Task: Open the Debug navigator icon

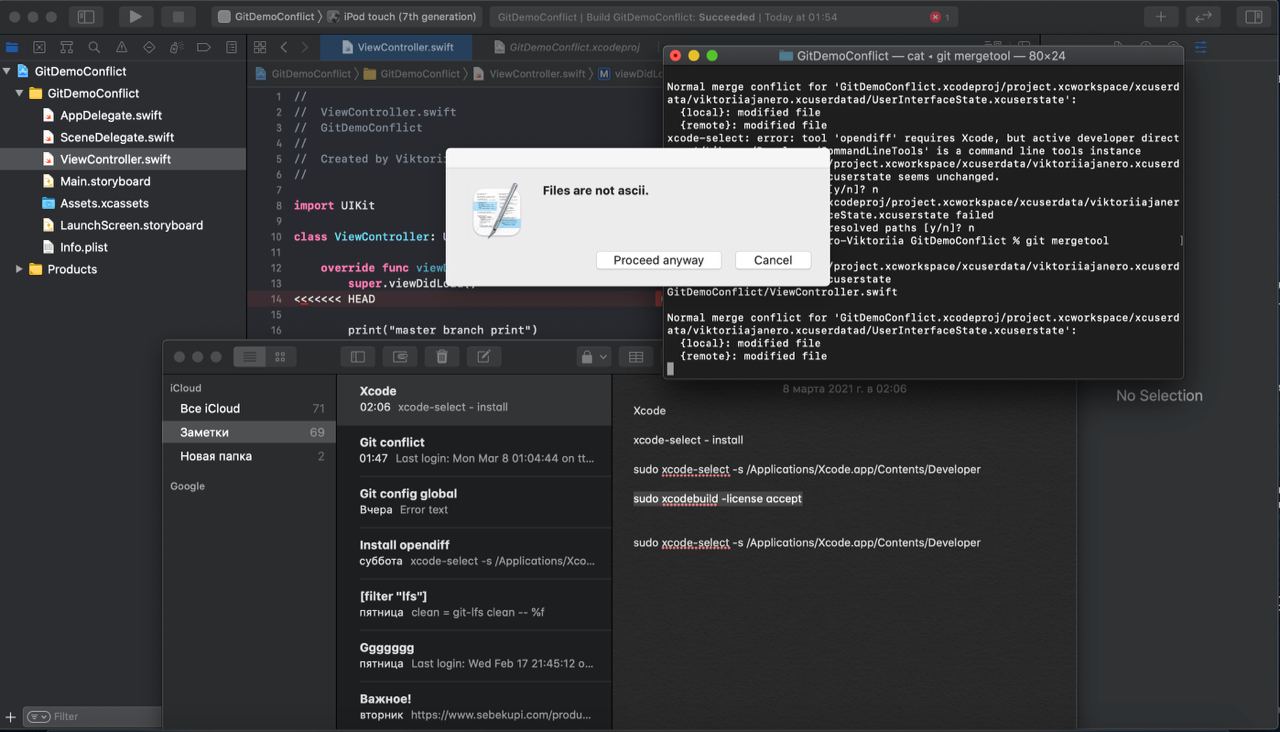Action: [x=176, y=47]
